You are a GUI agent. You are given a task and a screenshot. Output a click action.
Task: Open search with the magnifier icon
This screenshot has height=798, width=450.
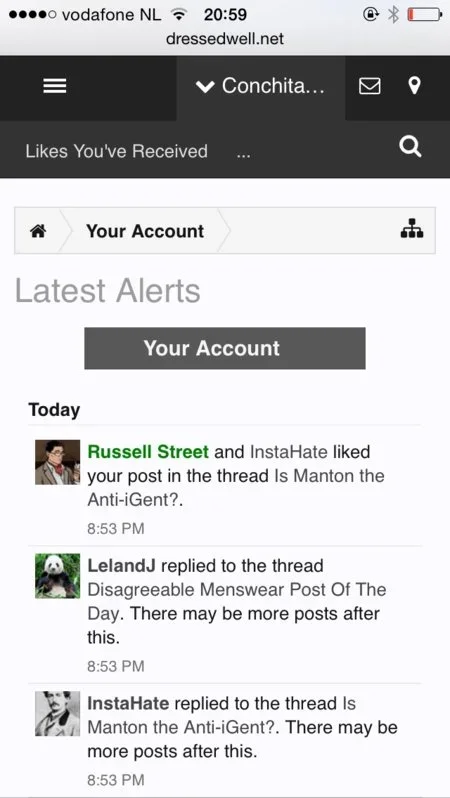[x=410, y=148]
